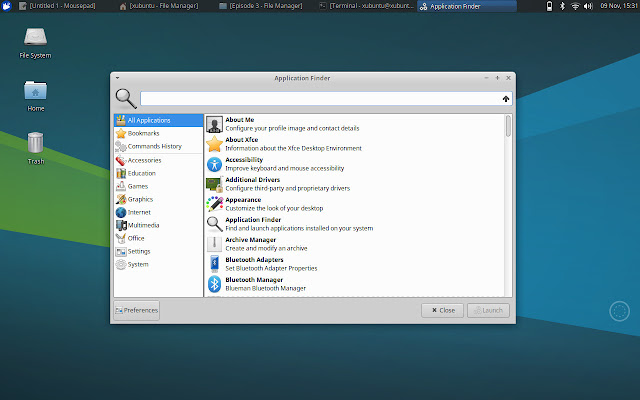The image size is (640, 400).
Task: Click the volume speaker tray icon
Action: click(x=588, y=6)
